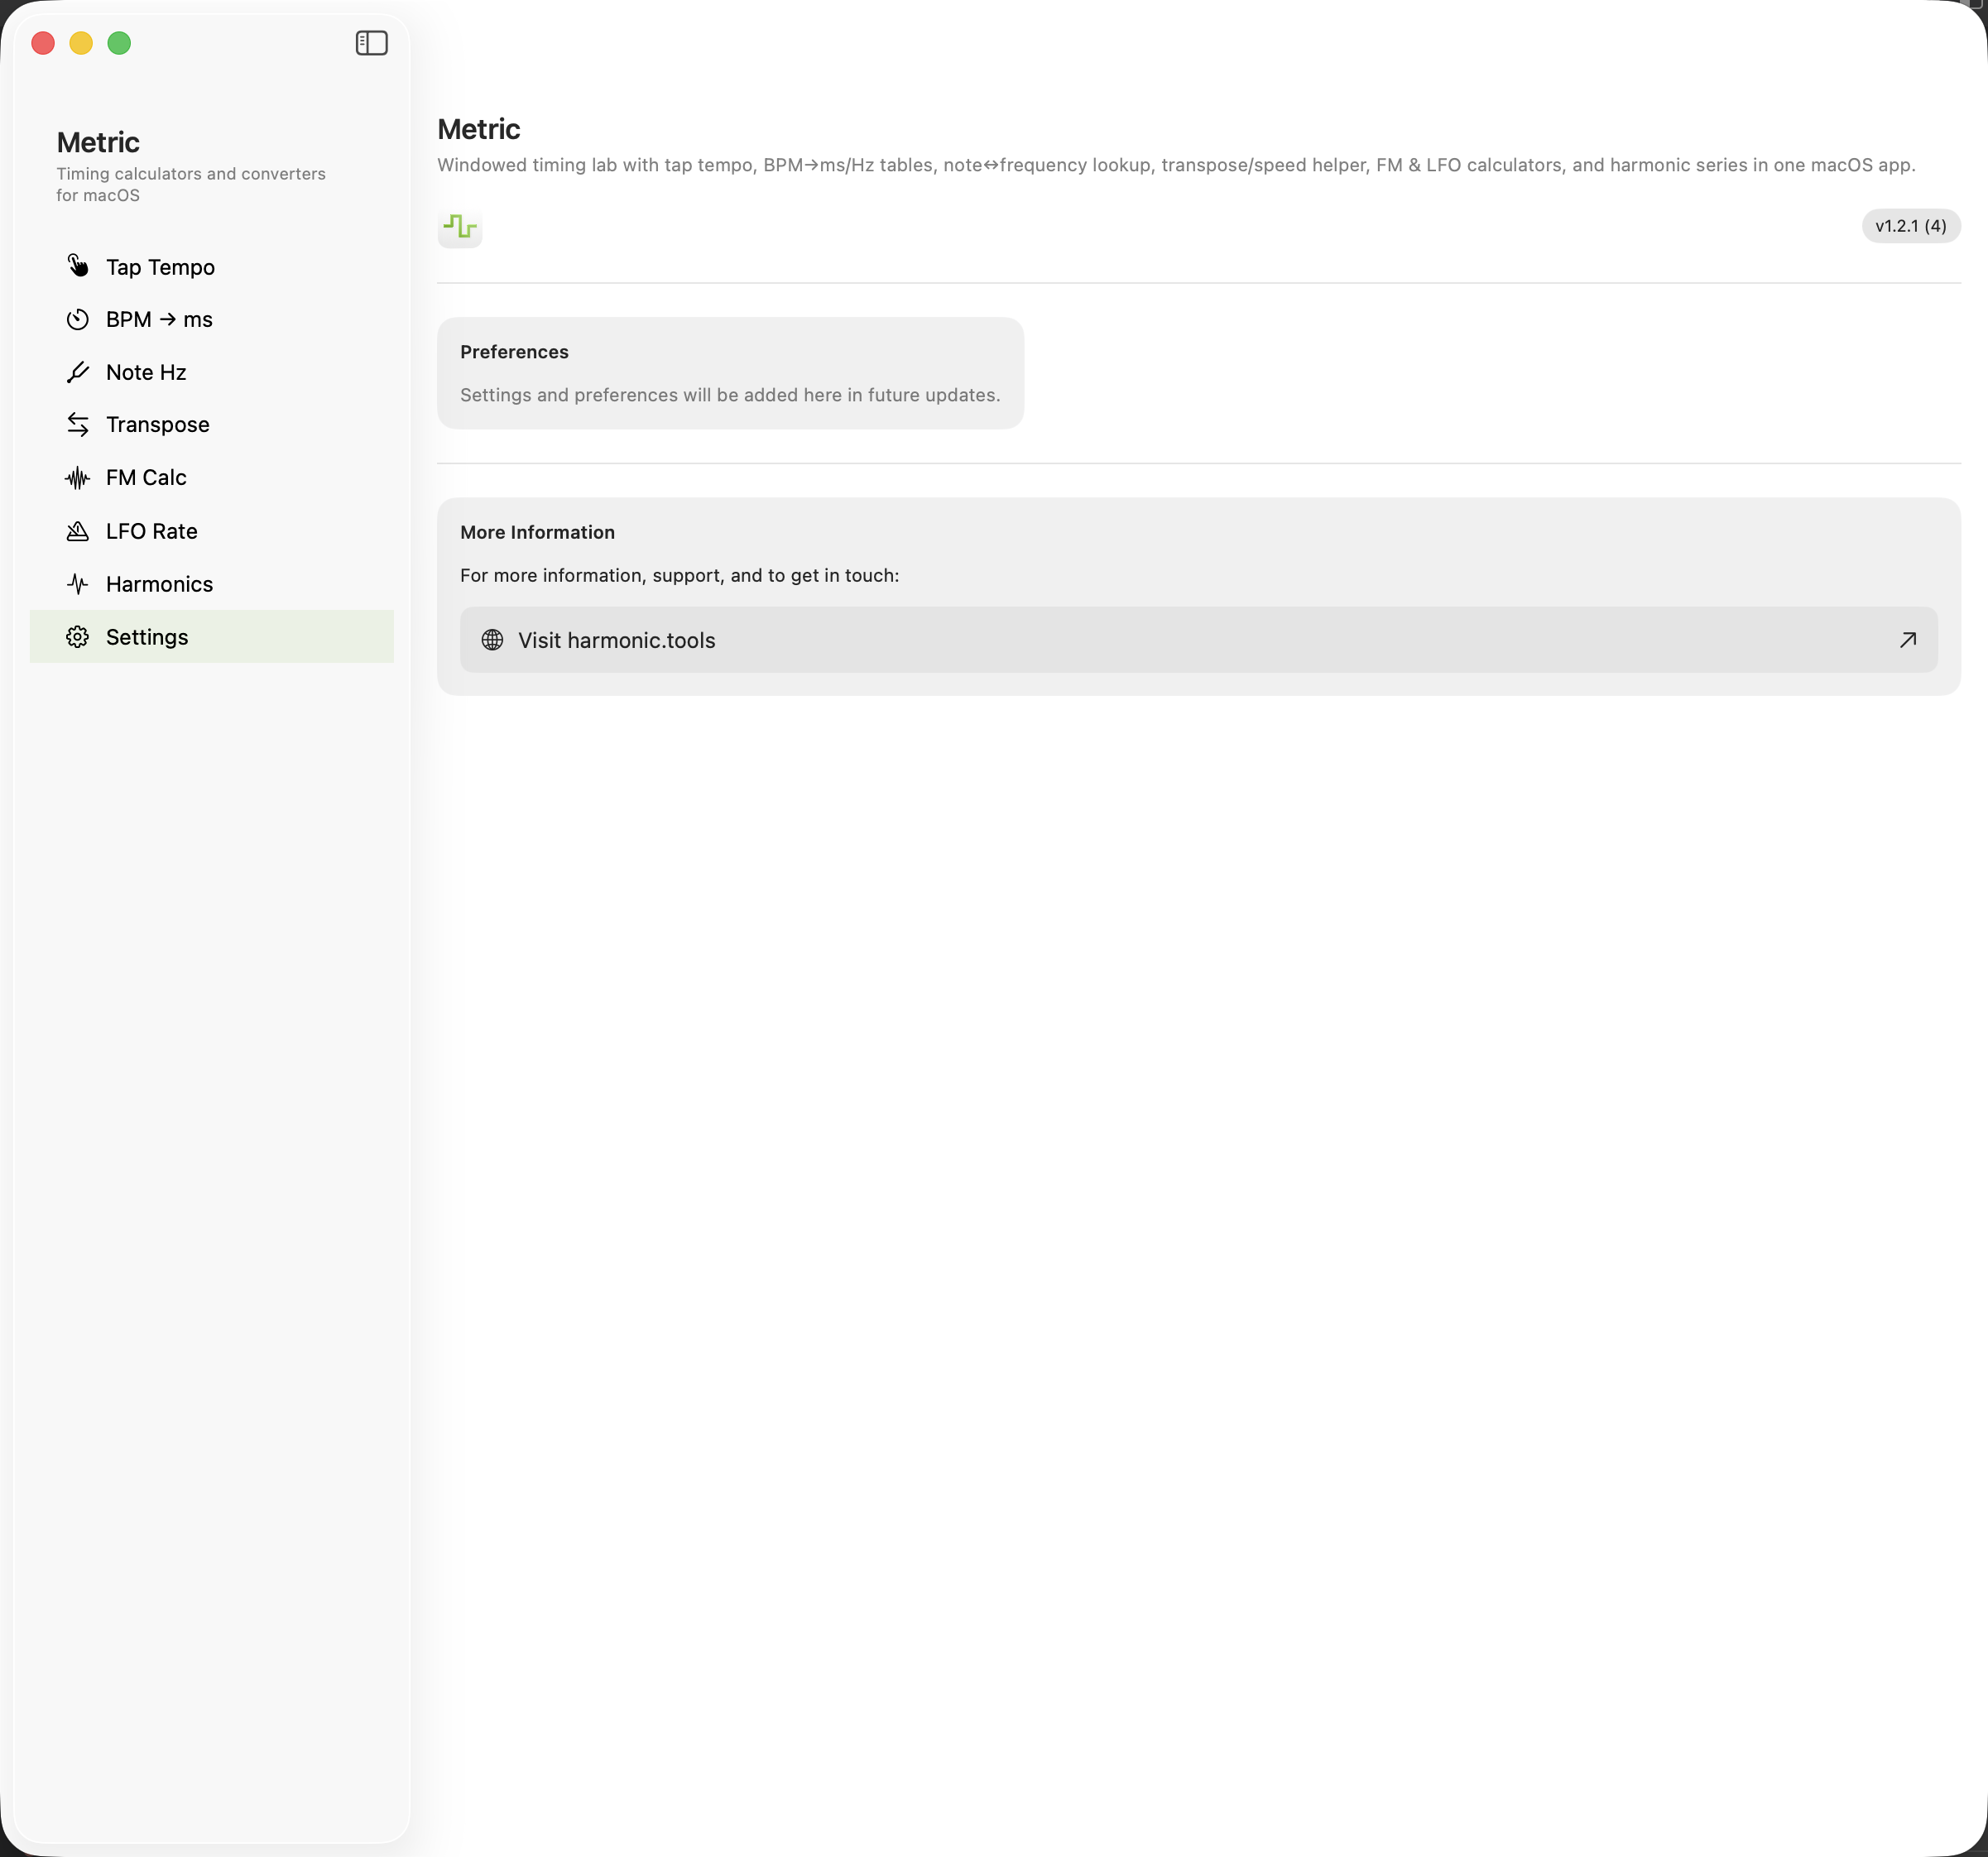Select the Harmonics pulse icon
The height and width of the screenshot is (1857, 1988).
tap(79, 583)
